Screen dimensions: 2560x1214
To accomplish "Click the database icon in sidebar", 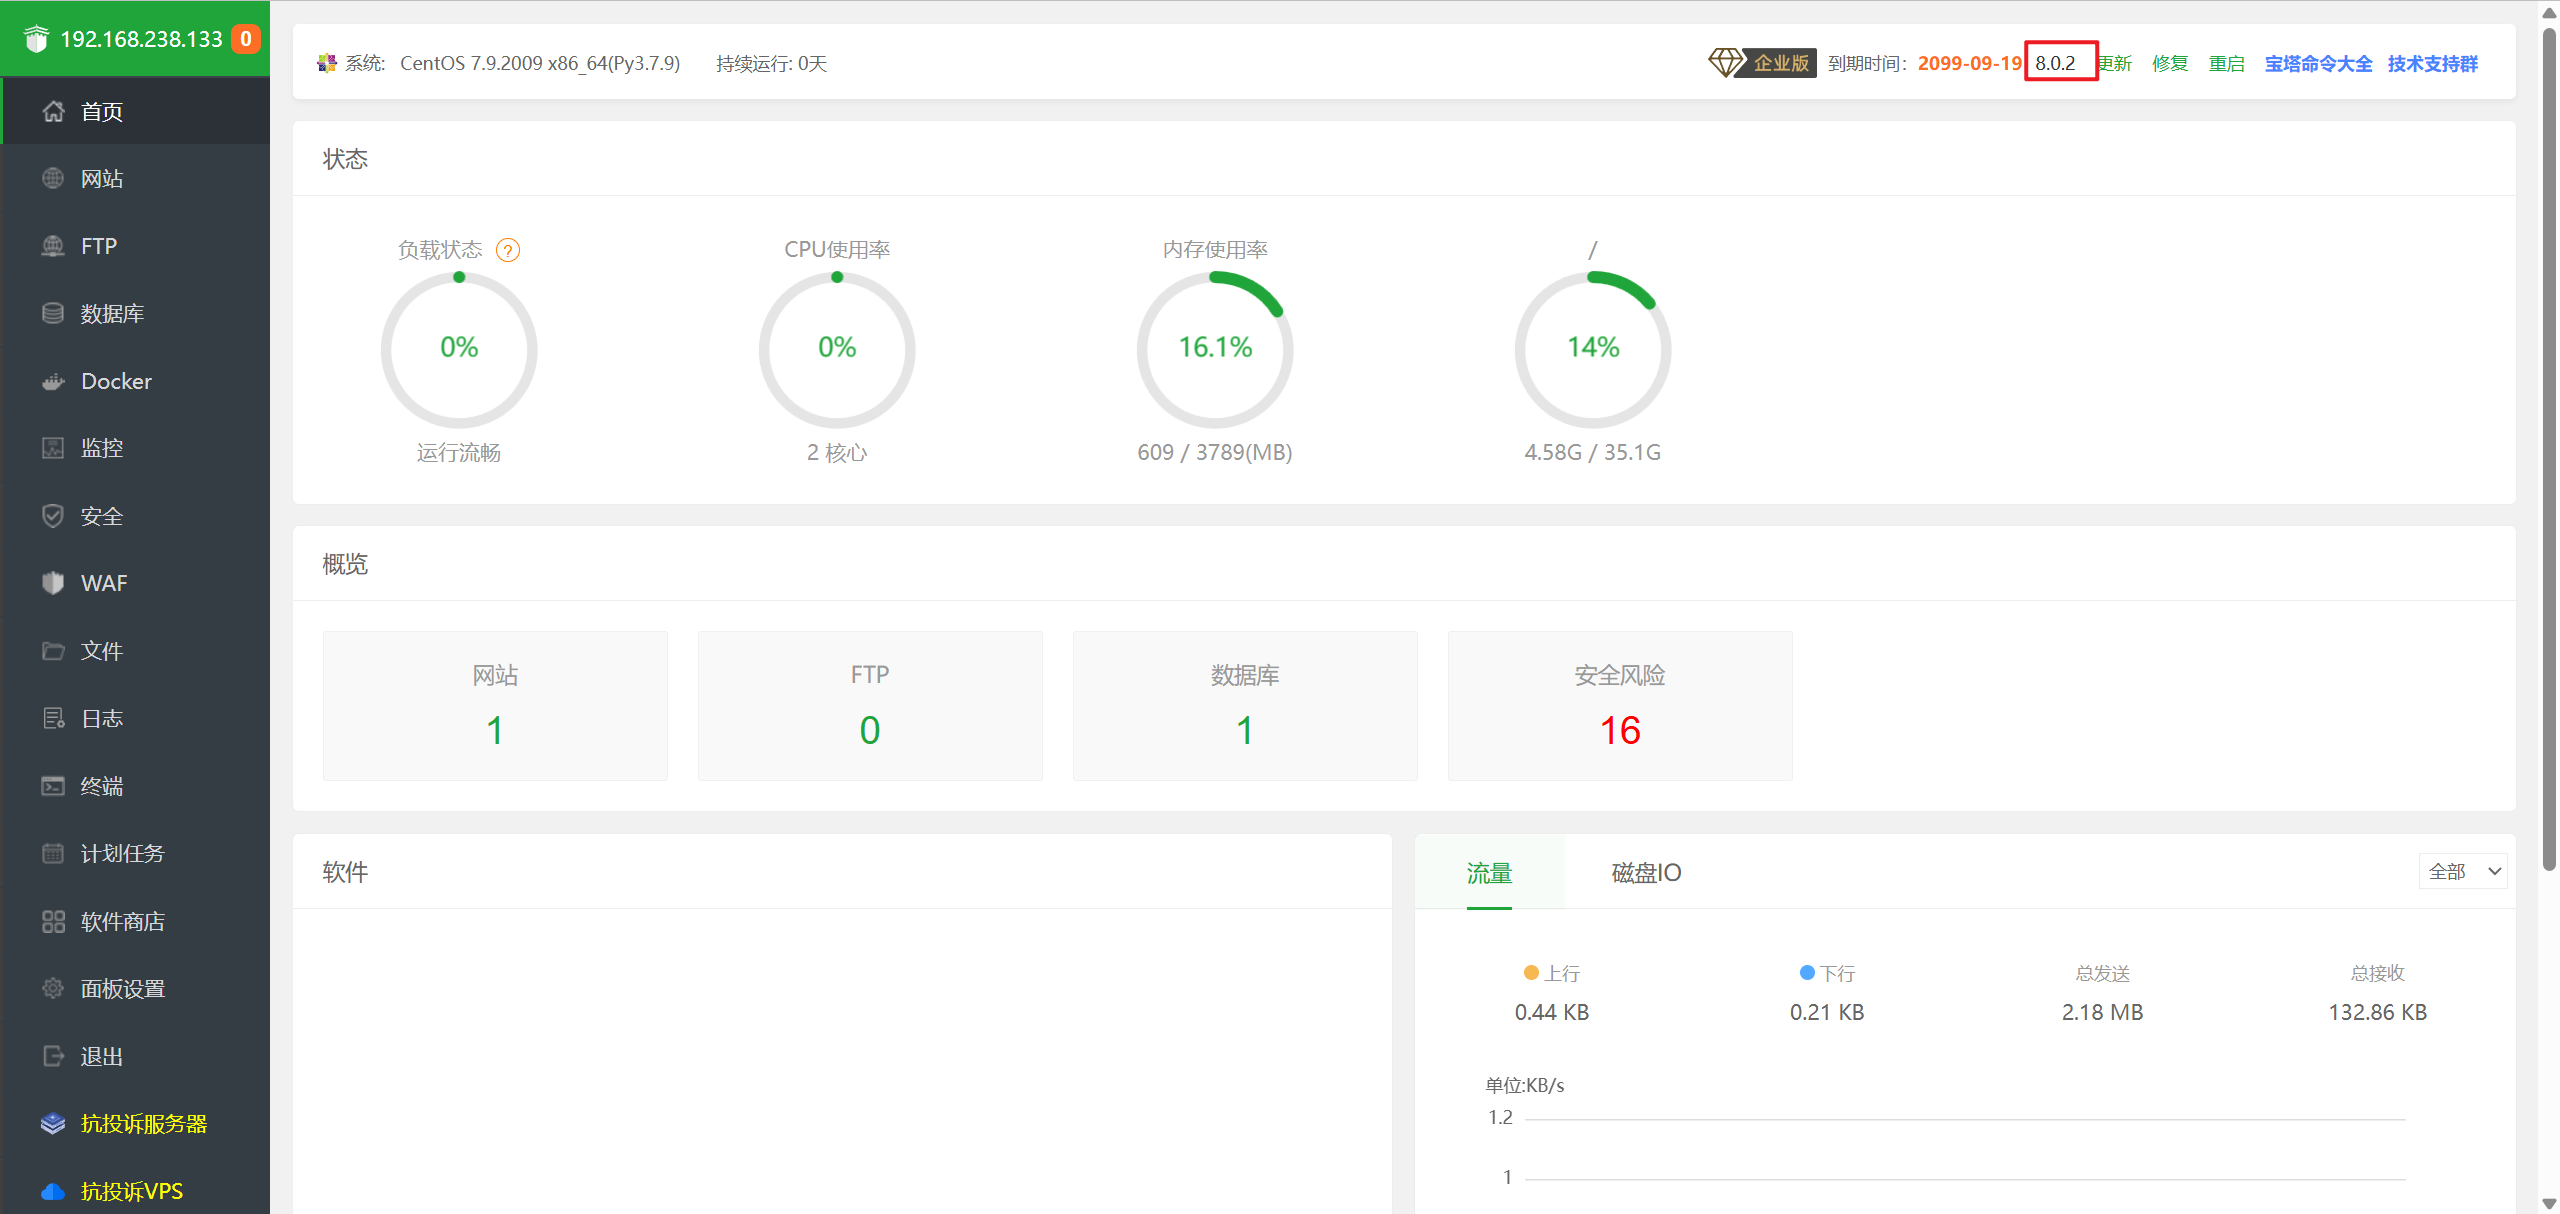I will (x=53, y=313).
